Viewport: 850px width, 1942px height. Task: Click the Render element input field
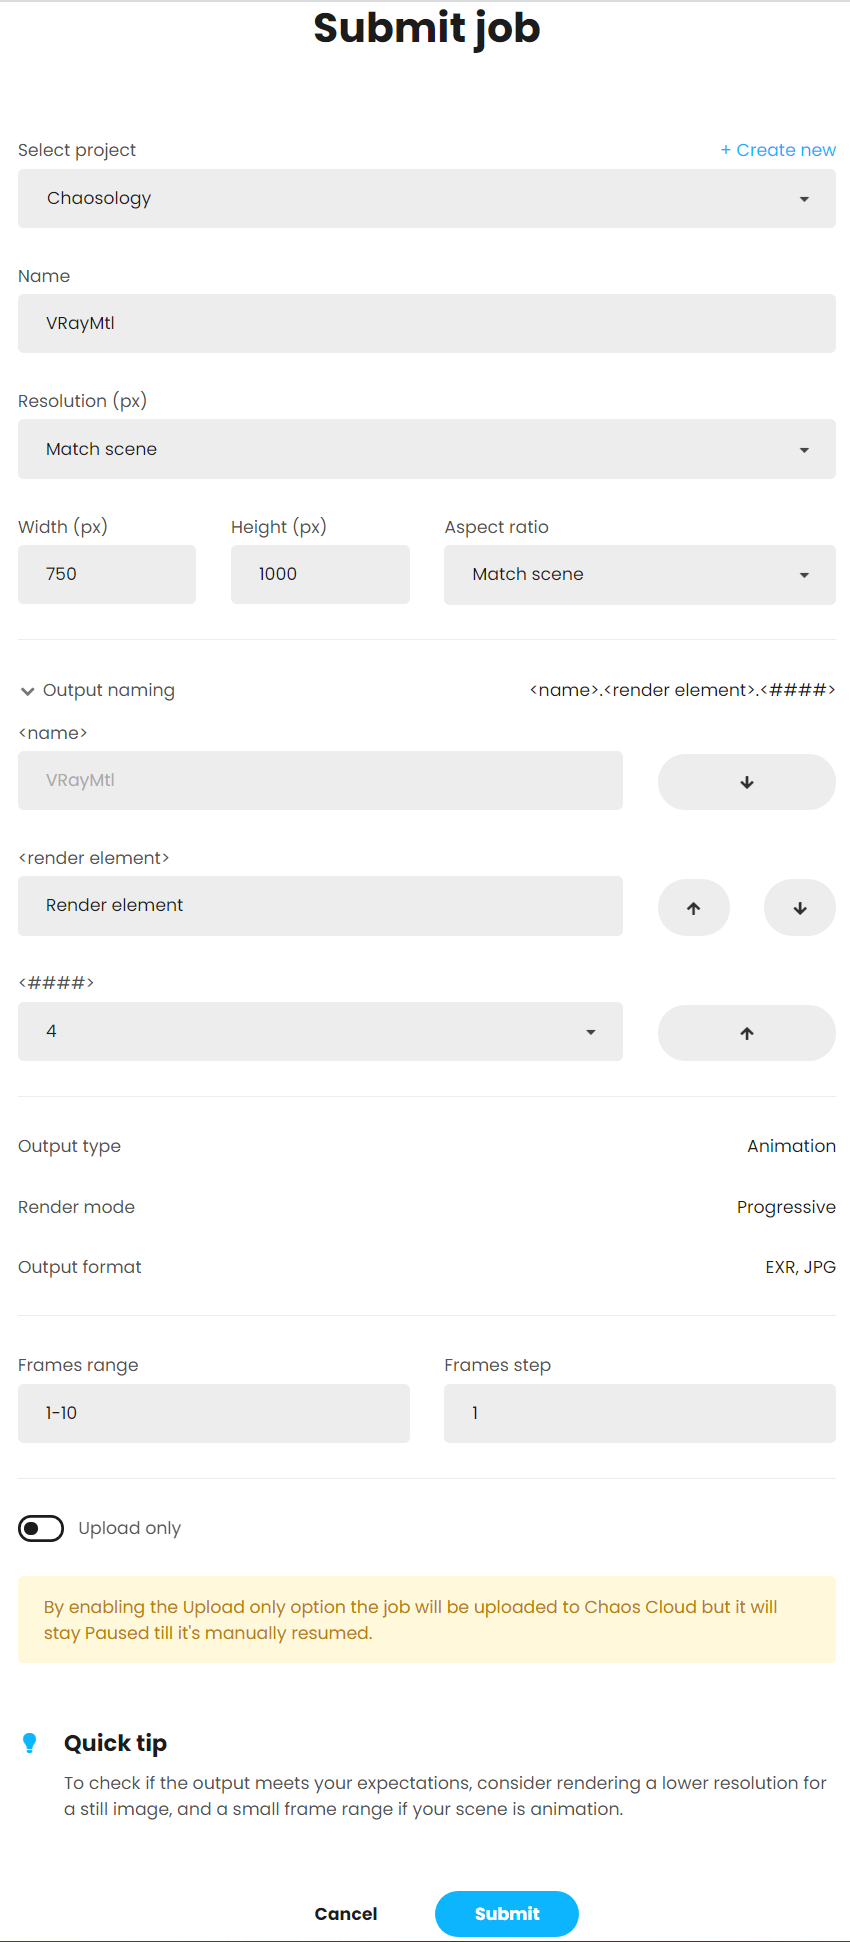pos(319,906)
